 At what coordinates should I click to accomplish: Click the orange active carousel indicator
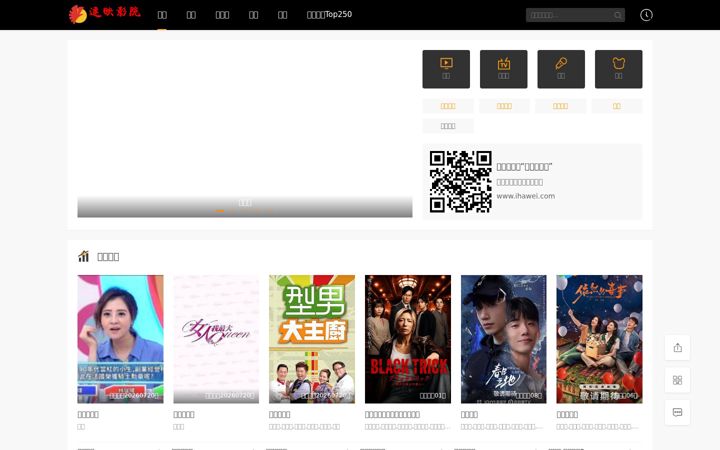[x=220, y=211]
